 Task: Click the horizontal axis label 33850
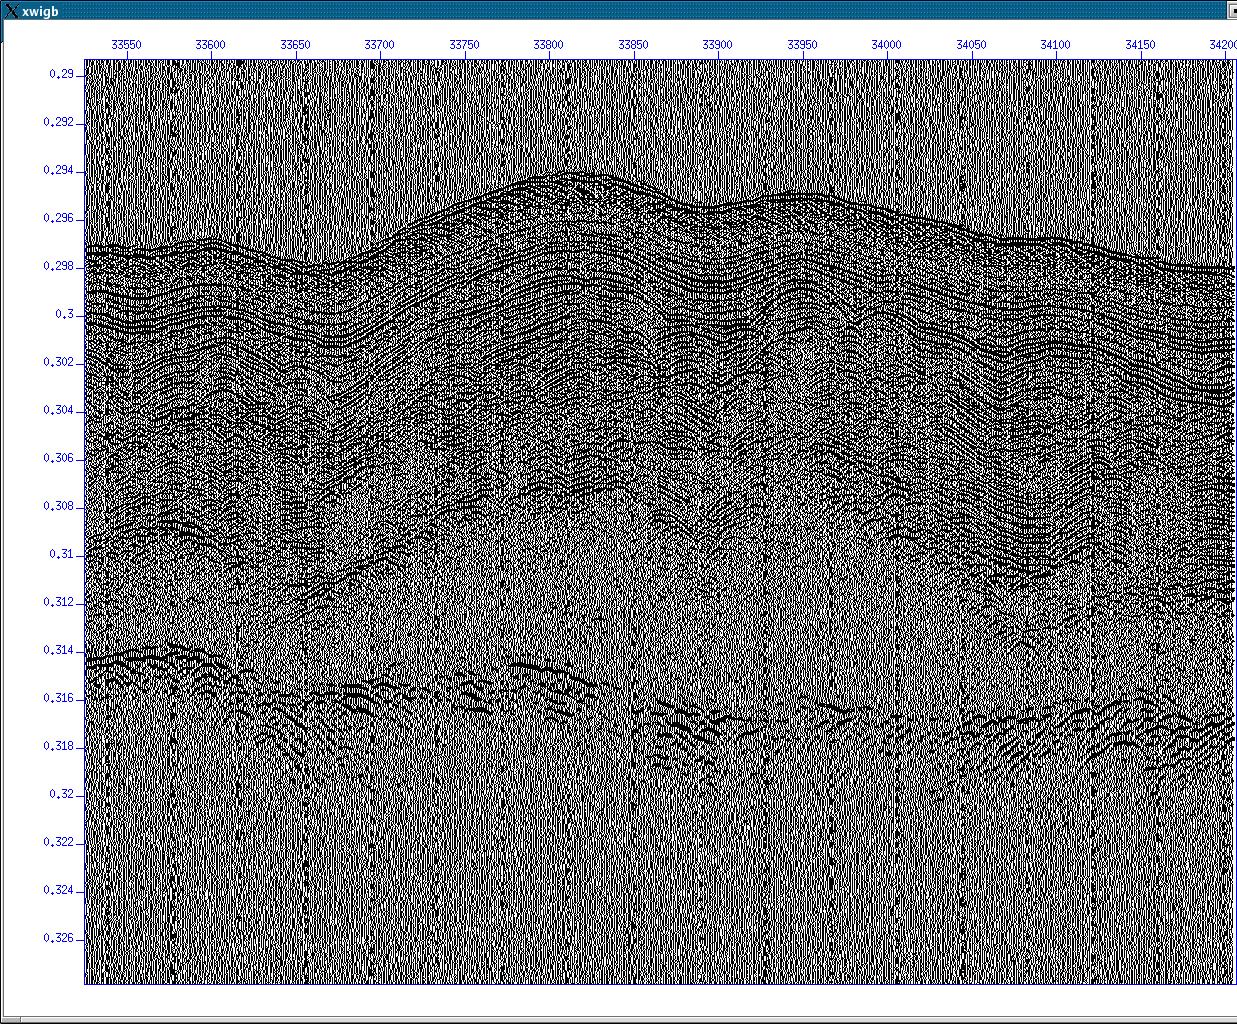[x=633, y=45]
